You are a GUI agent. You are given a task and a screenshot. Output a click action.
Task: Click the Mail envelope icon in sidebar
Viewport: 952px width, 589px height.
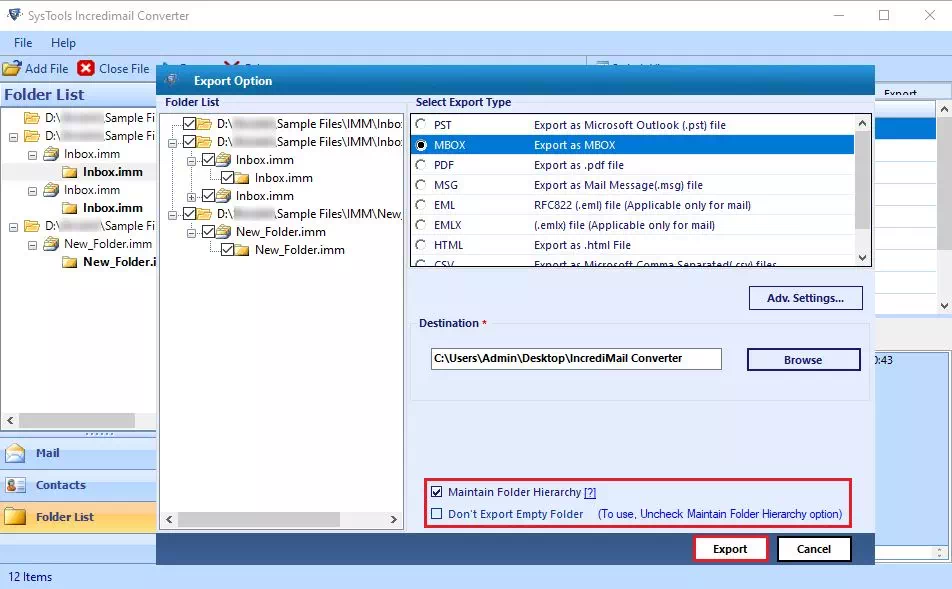tap(15, 453)
